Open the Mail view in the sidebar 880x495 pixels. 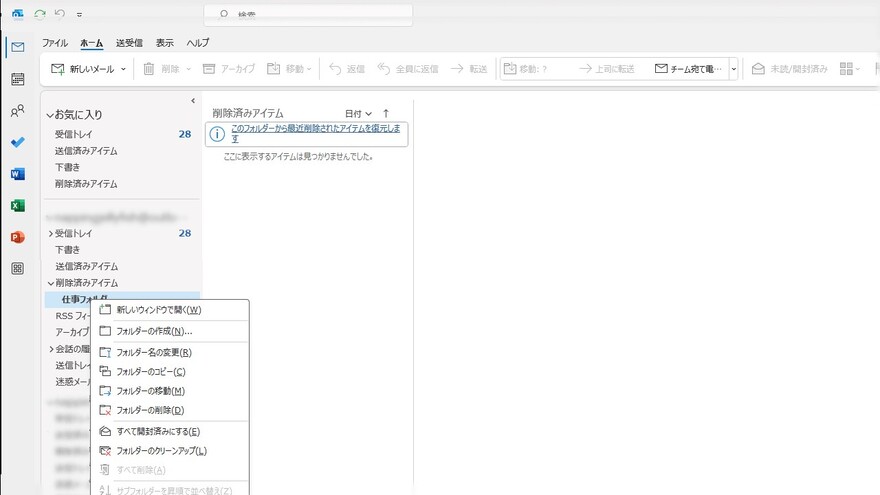tap(17, 47)
